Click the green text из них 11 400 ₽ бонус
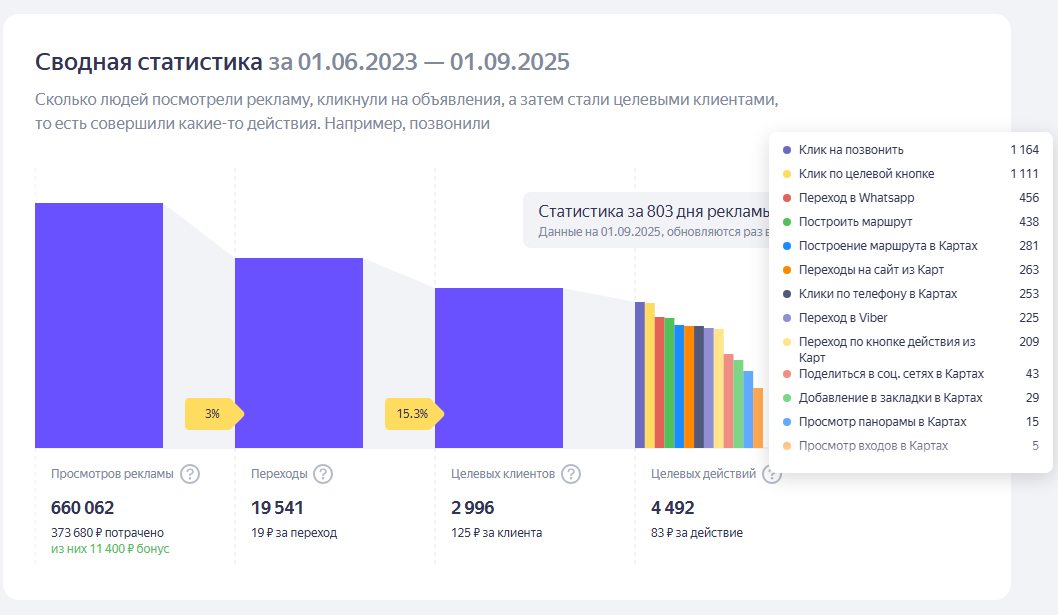This screenshot has height=615, width=1058. pyautogui.click(x=110, y=549)
